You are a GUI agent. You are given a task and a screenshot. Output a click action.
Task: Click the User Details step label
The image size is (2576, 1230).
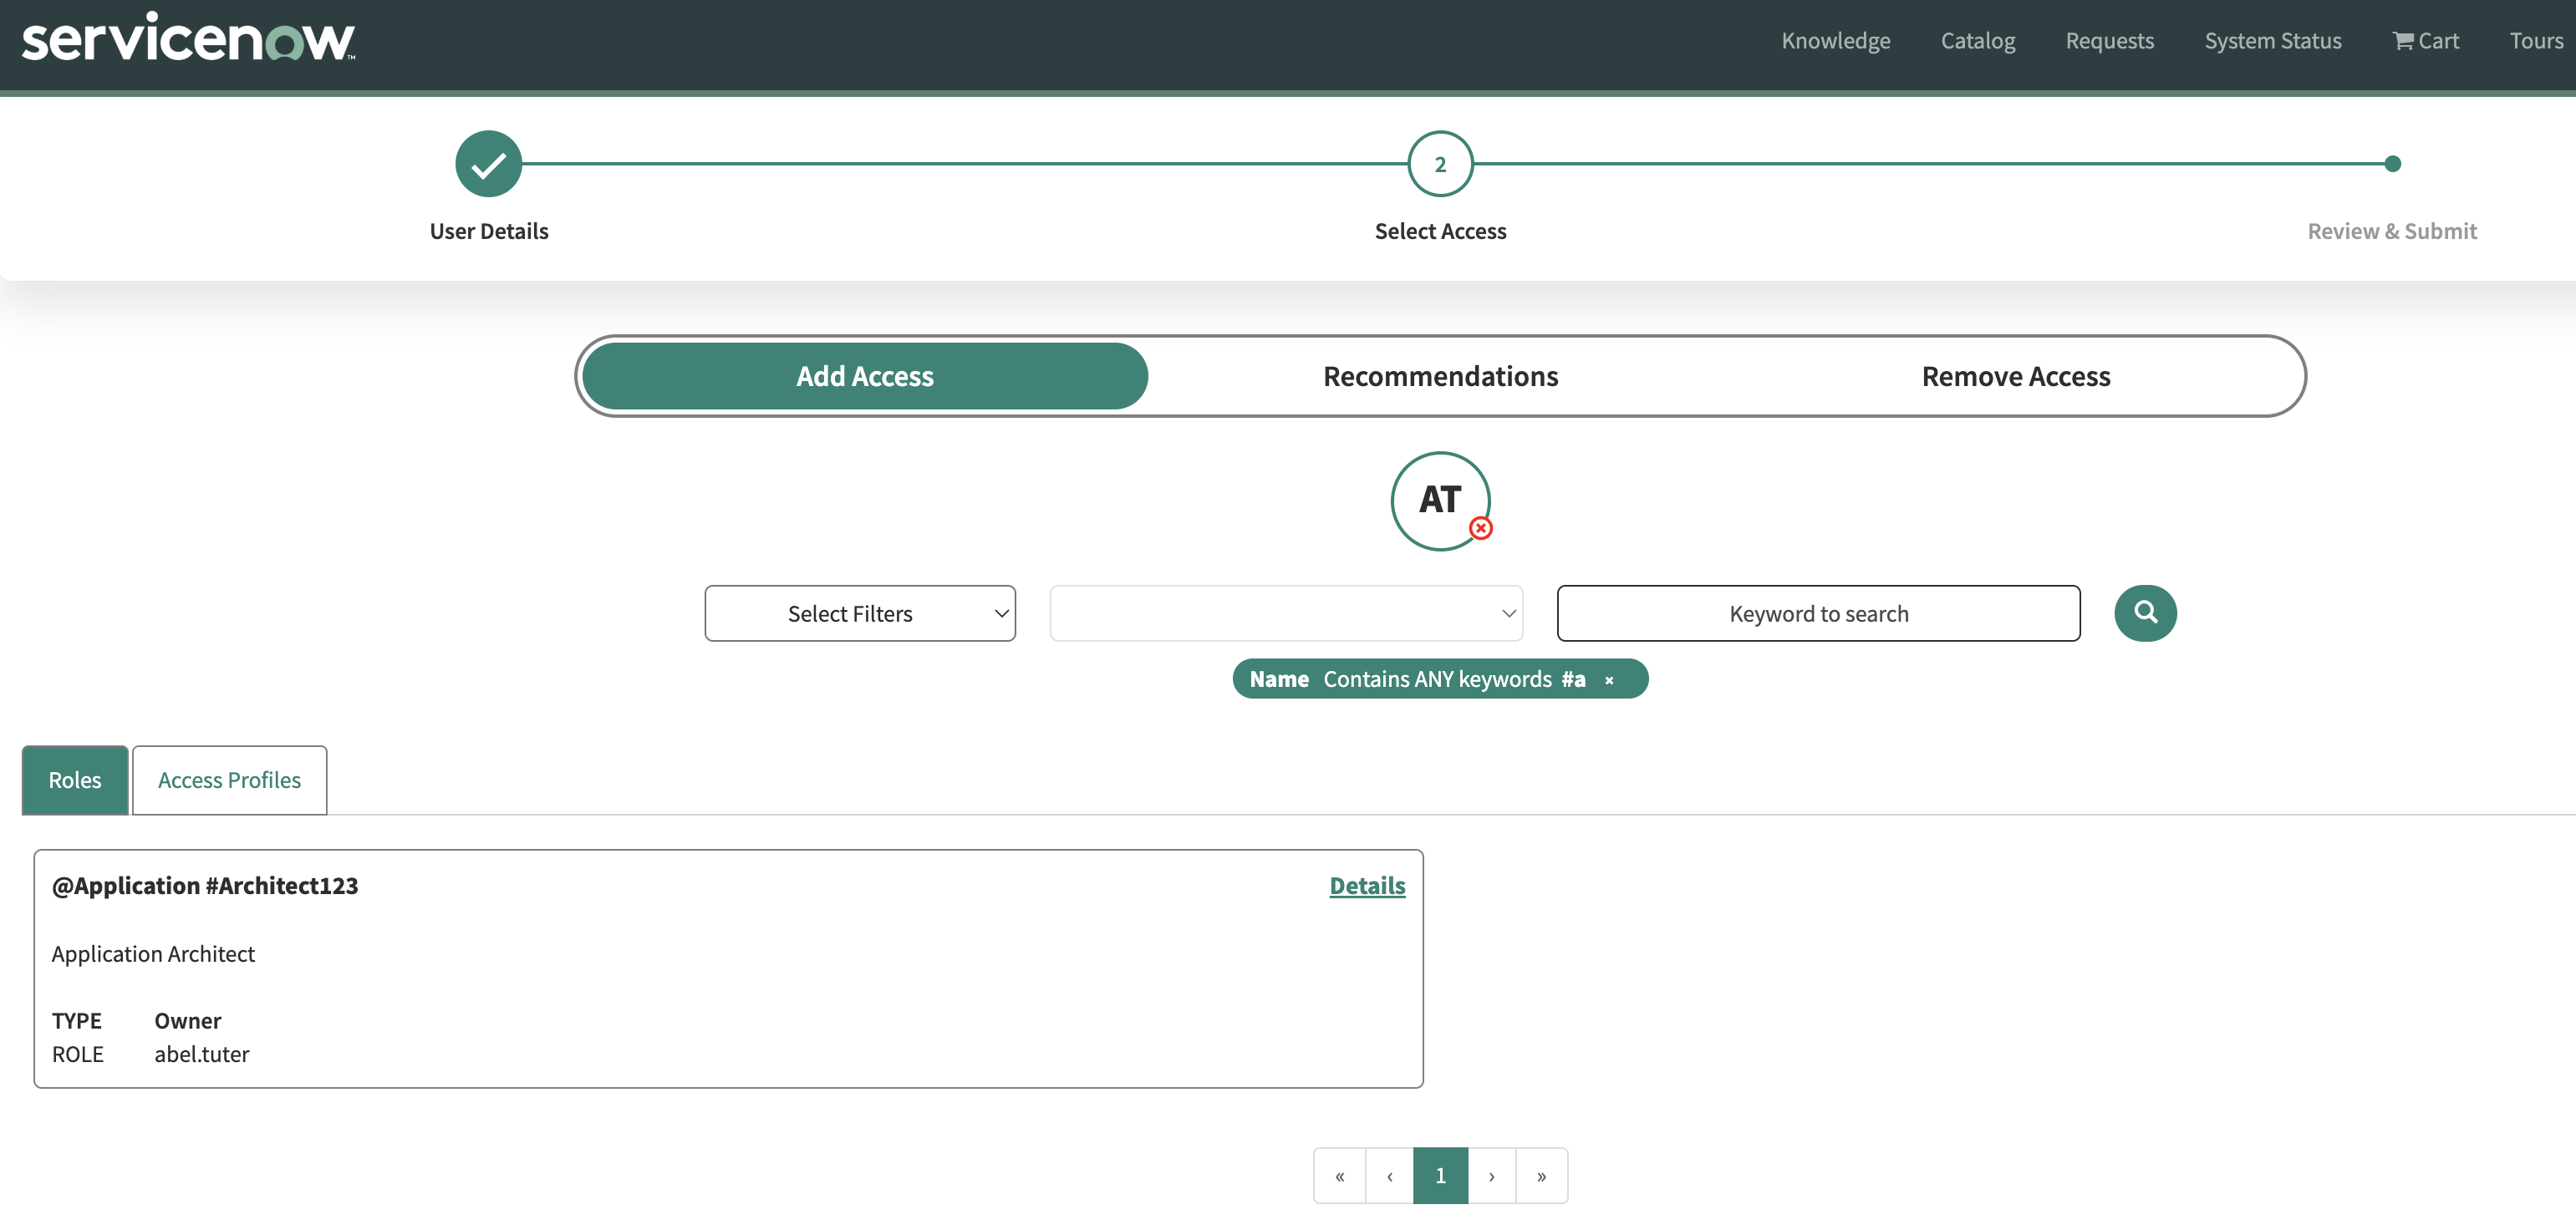point(489,232)
